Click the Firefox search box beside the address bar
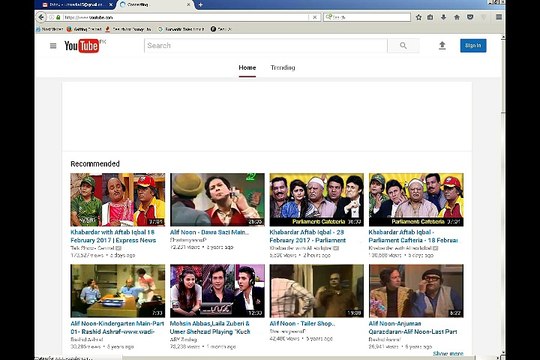This screenshot has width=540, height=360. (x=367, y=17)
